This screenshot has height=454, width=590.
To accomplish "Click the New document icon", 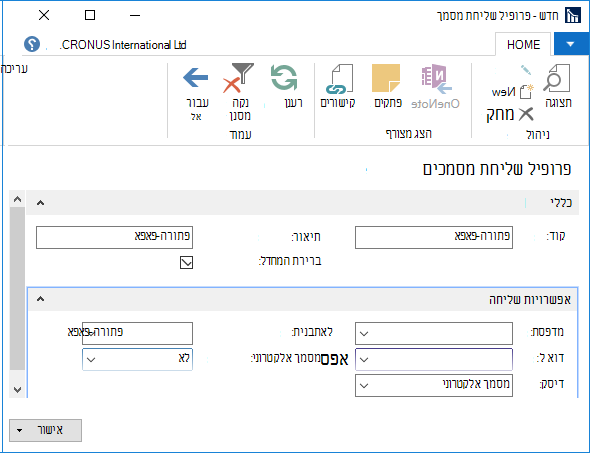I will (x=526, y=91).
